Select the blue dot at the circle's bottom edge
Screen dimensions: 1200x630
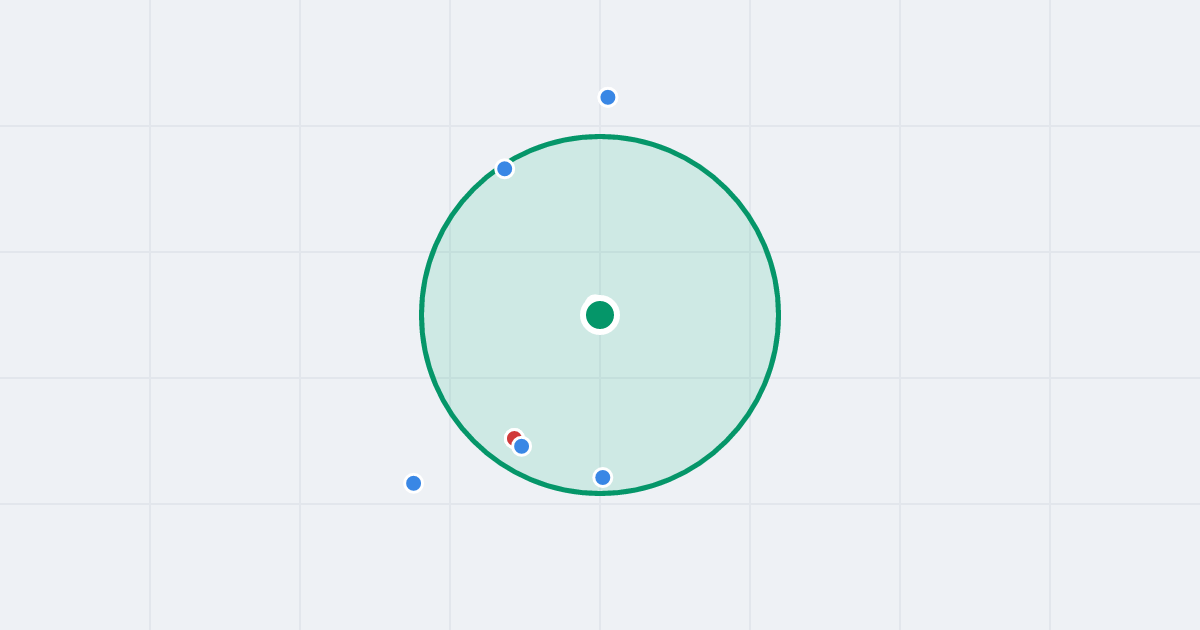603,477
